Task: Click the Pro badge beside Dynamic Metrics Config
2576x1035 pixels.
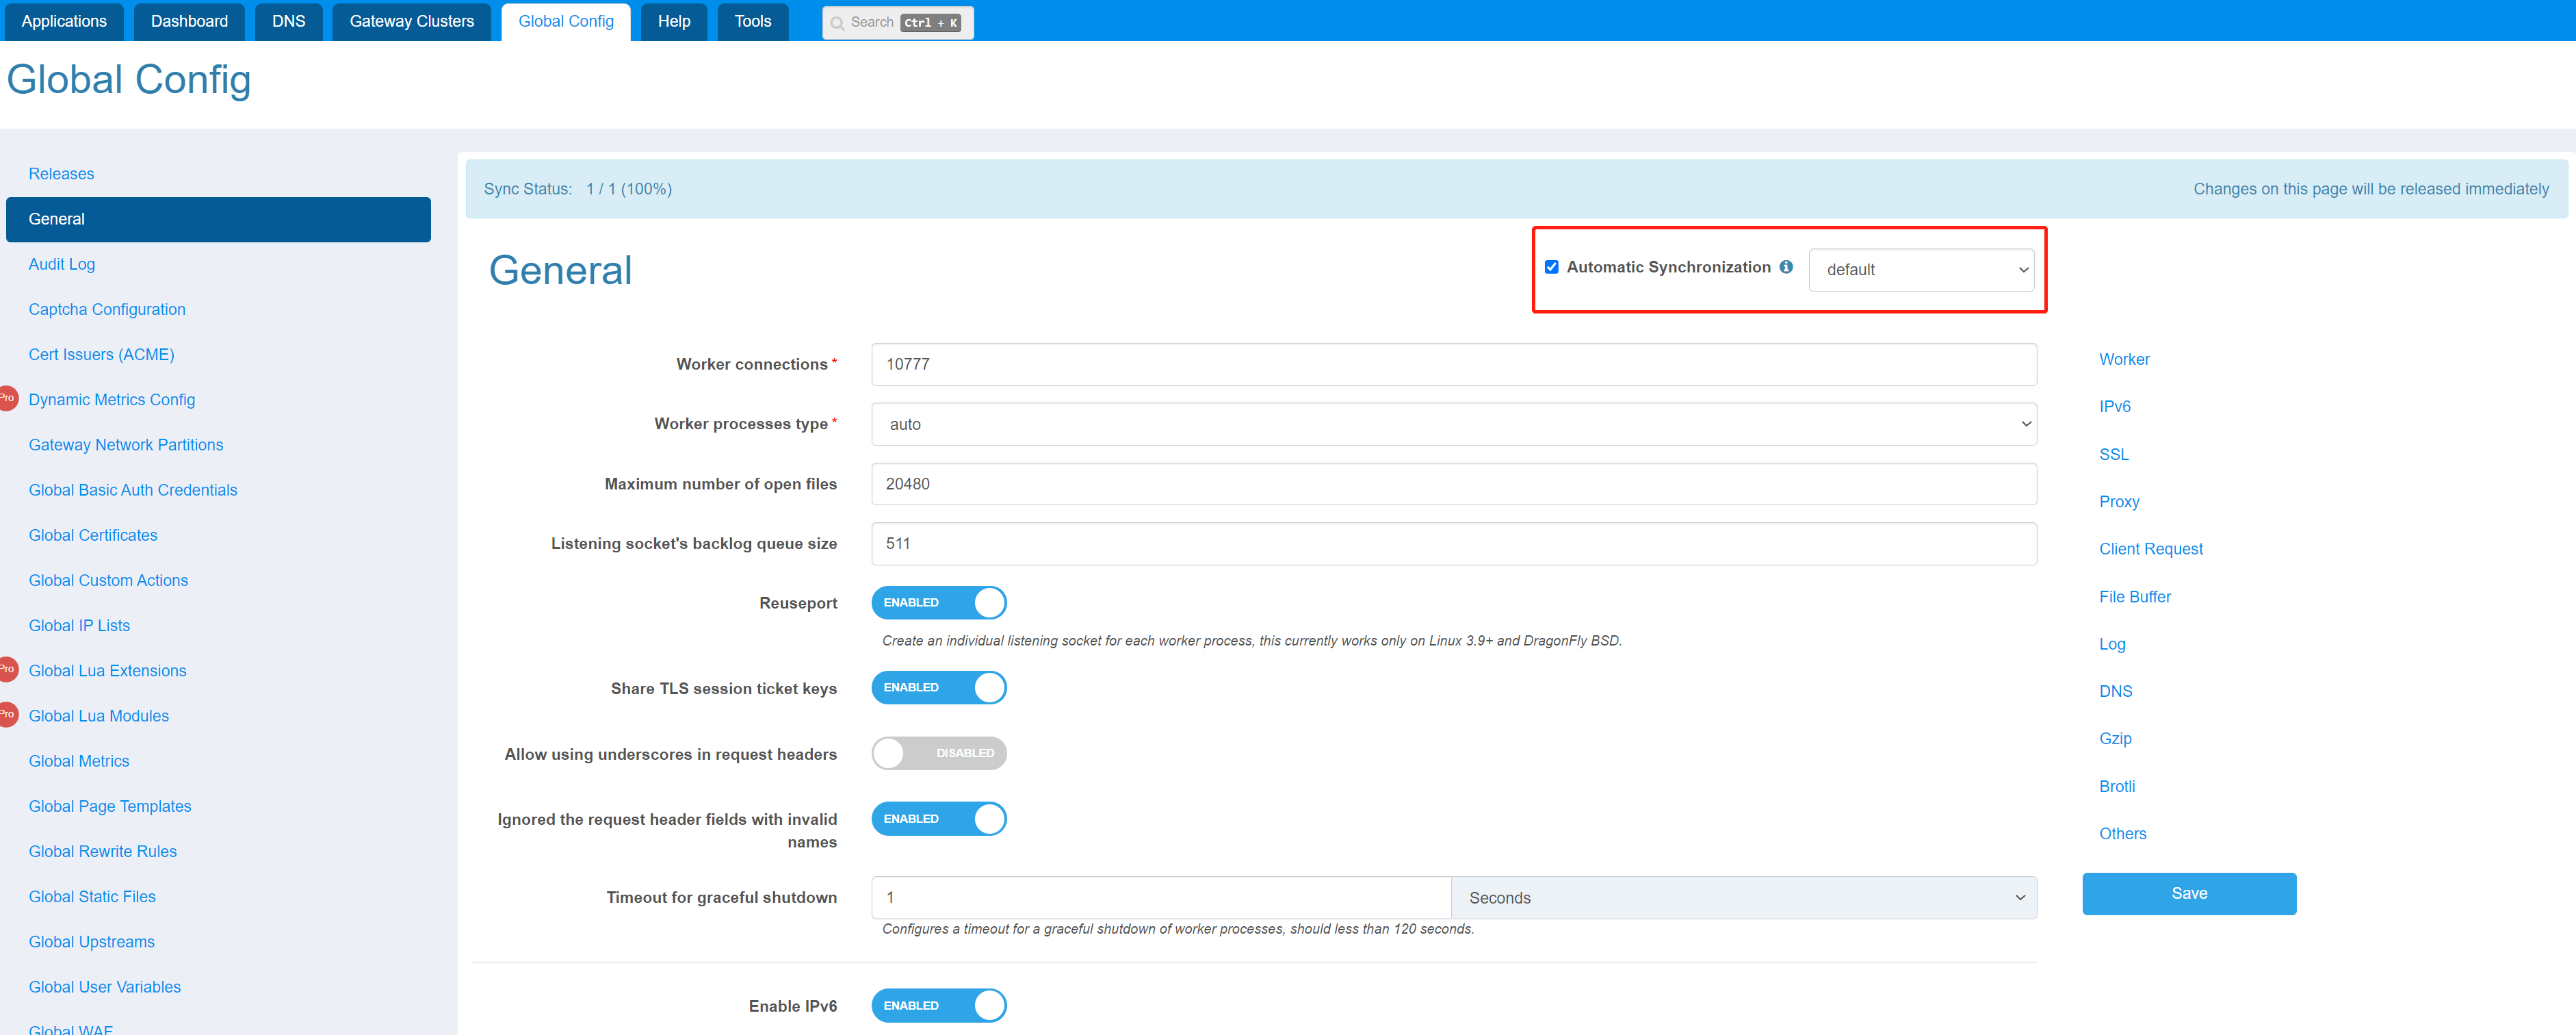Action: coord(8,398)
